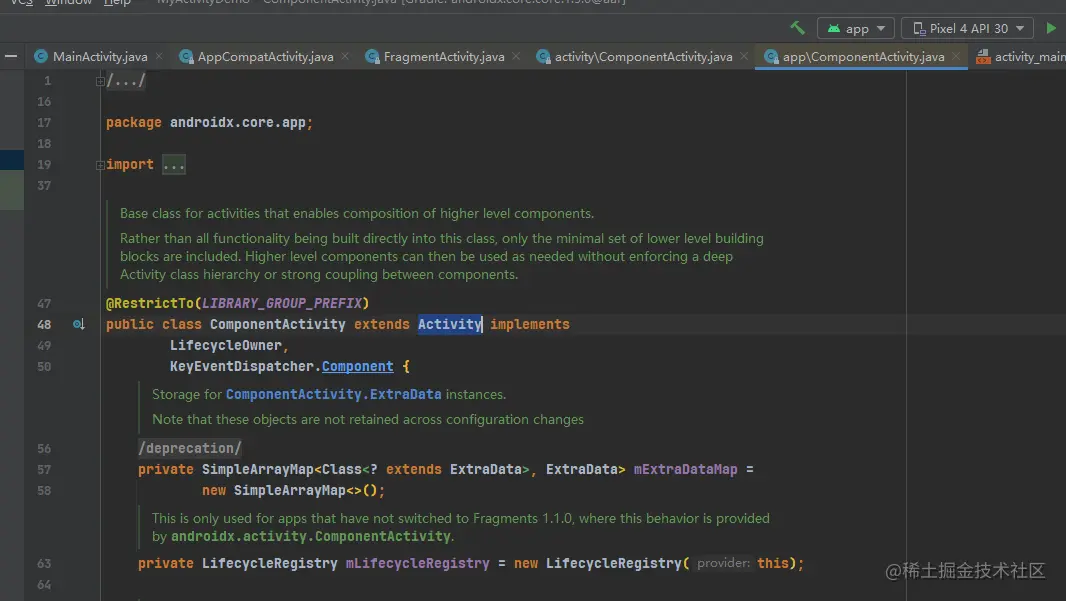Screen dimensions: 1066x601
Task: Open the ComponentActivity.ExtraData doc link
Action: [333, 394]
